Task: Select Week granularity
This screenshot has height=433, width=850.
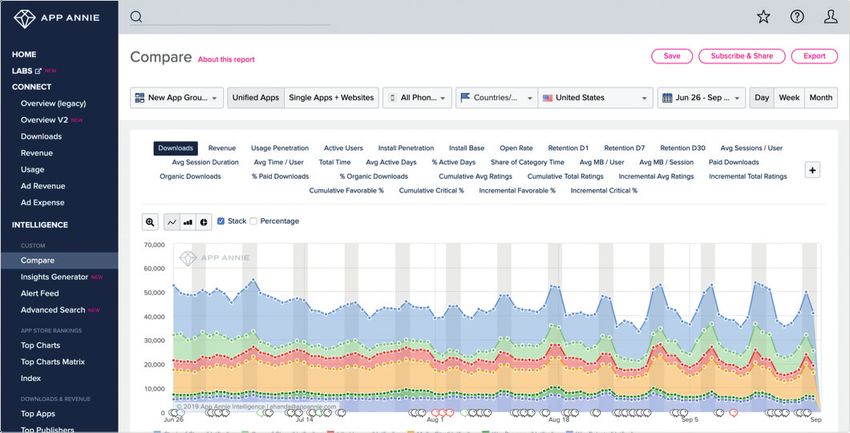Action: pos(789,98)
